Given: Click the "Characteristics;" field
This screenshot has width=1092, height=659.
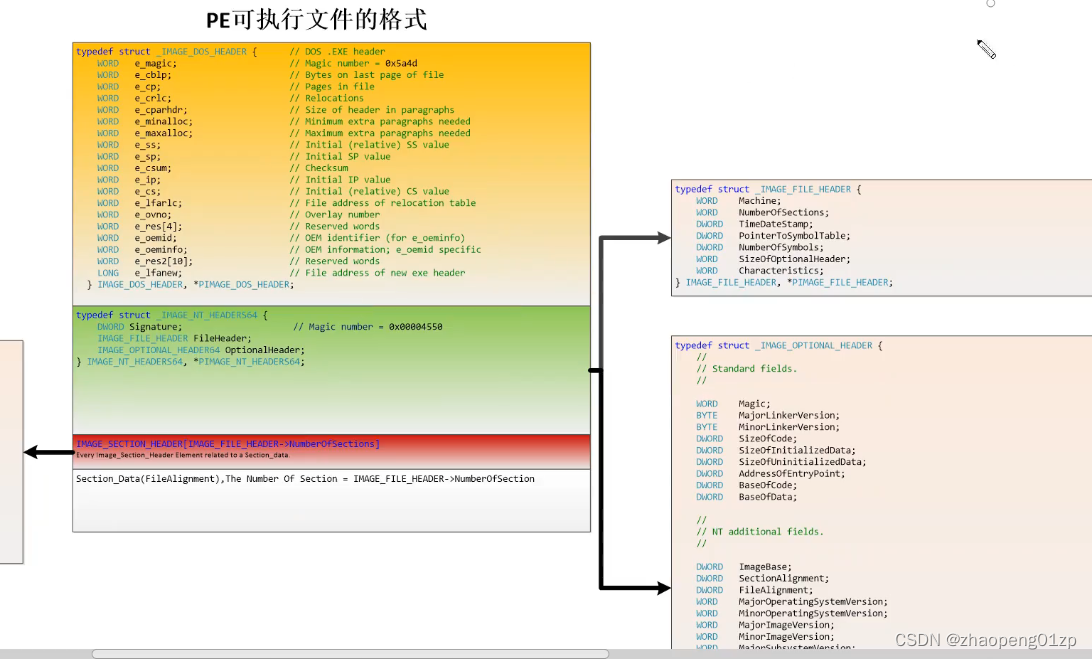Looking at the screenshot, I should tap(781, 271).
